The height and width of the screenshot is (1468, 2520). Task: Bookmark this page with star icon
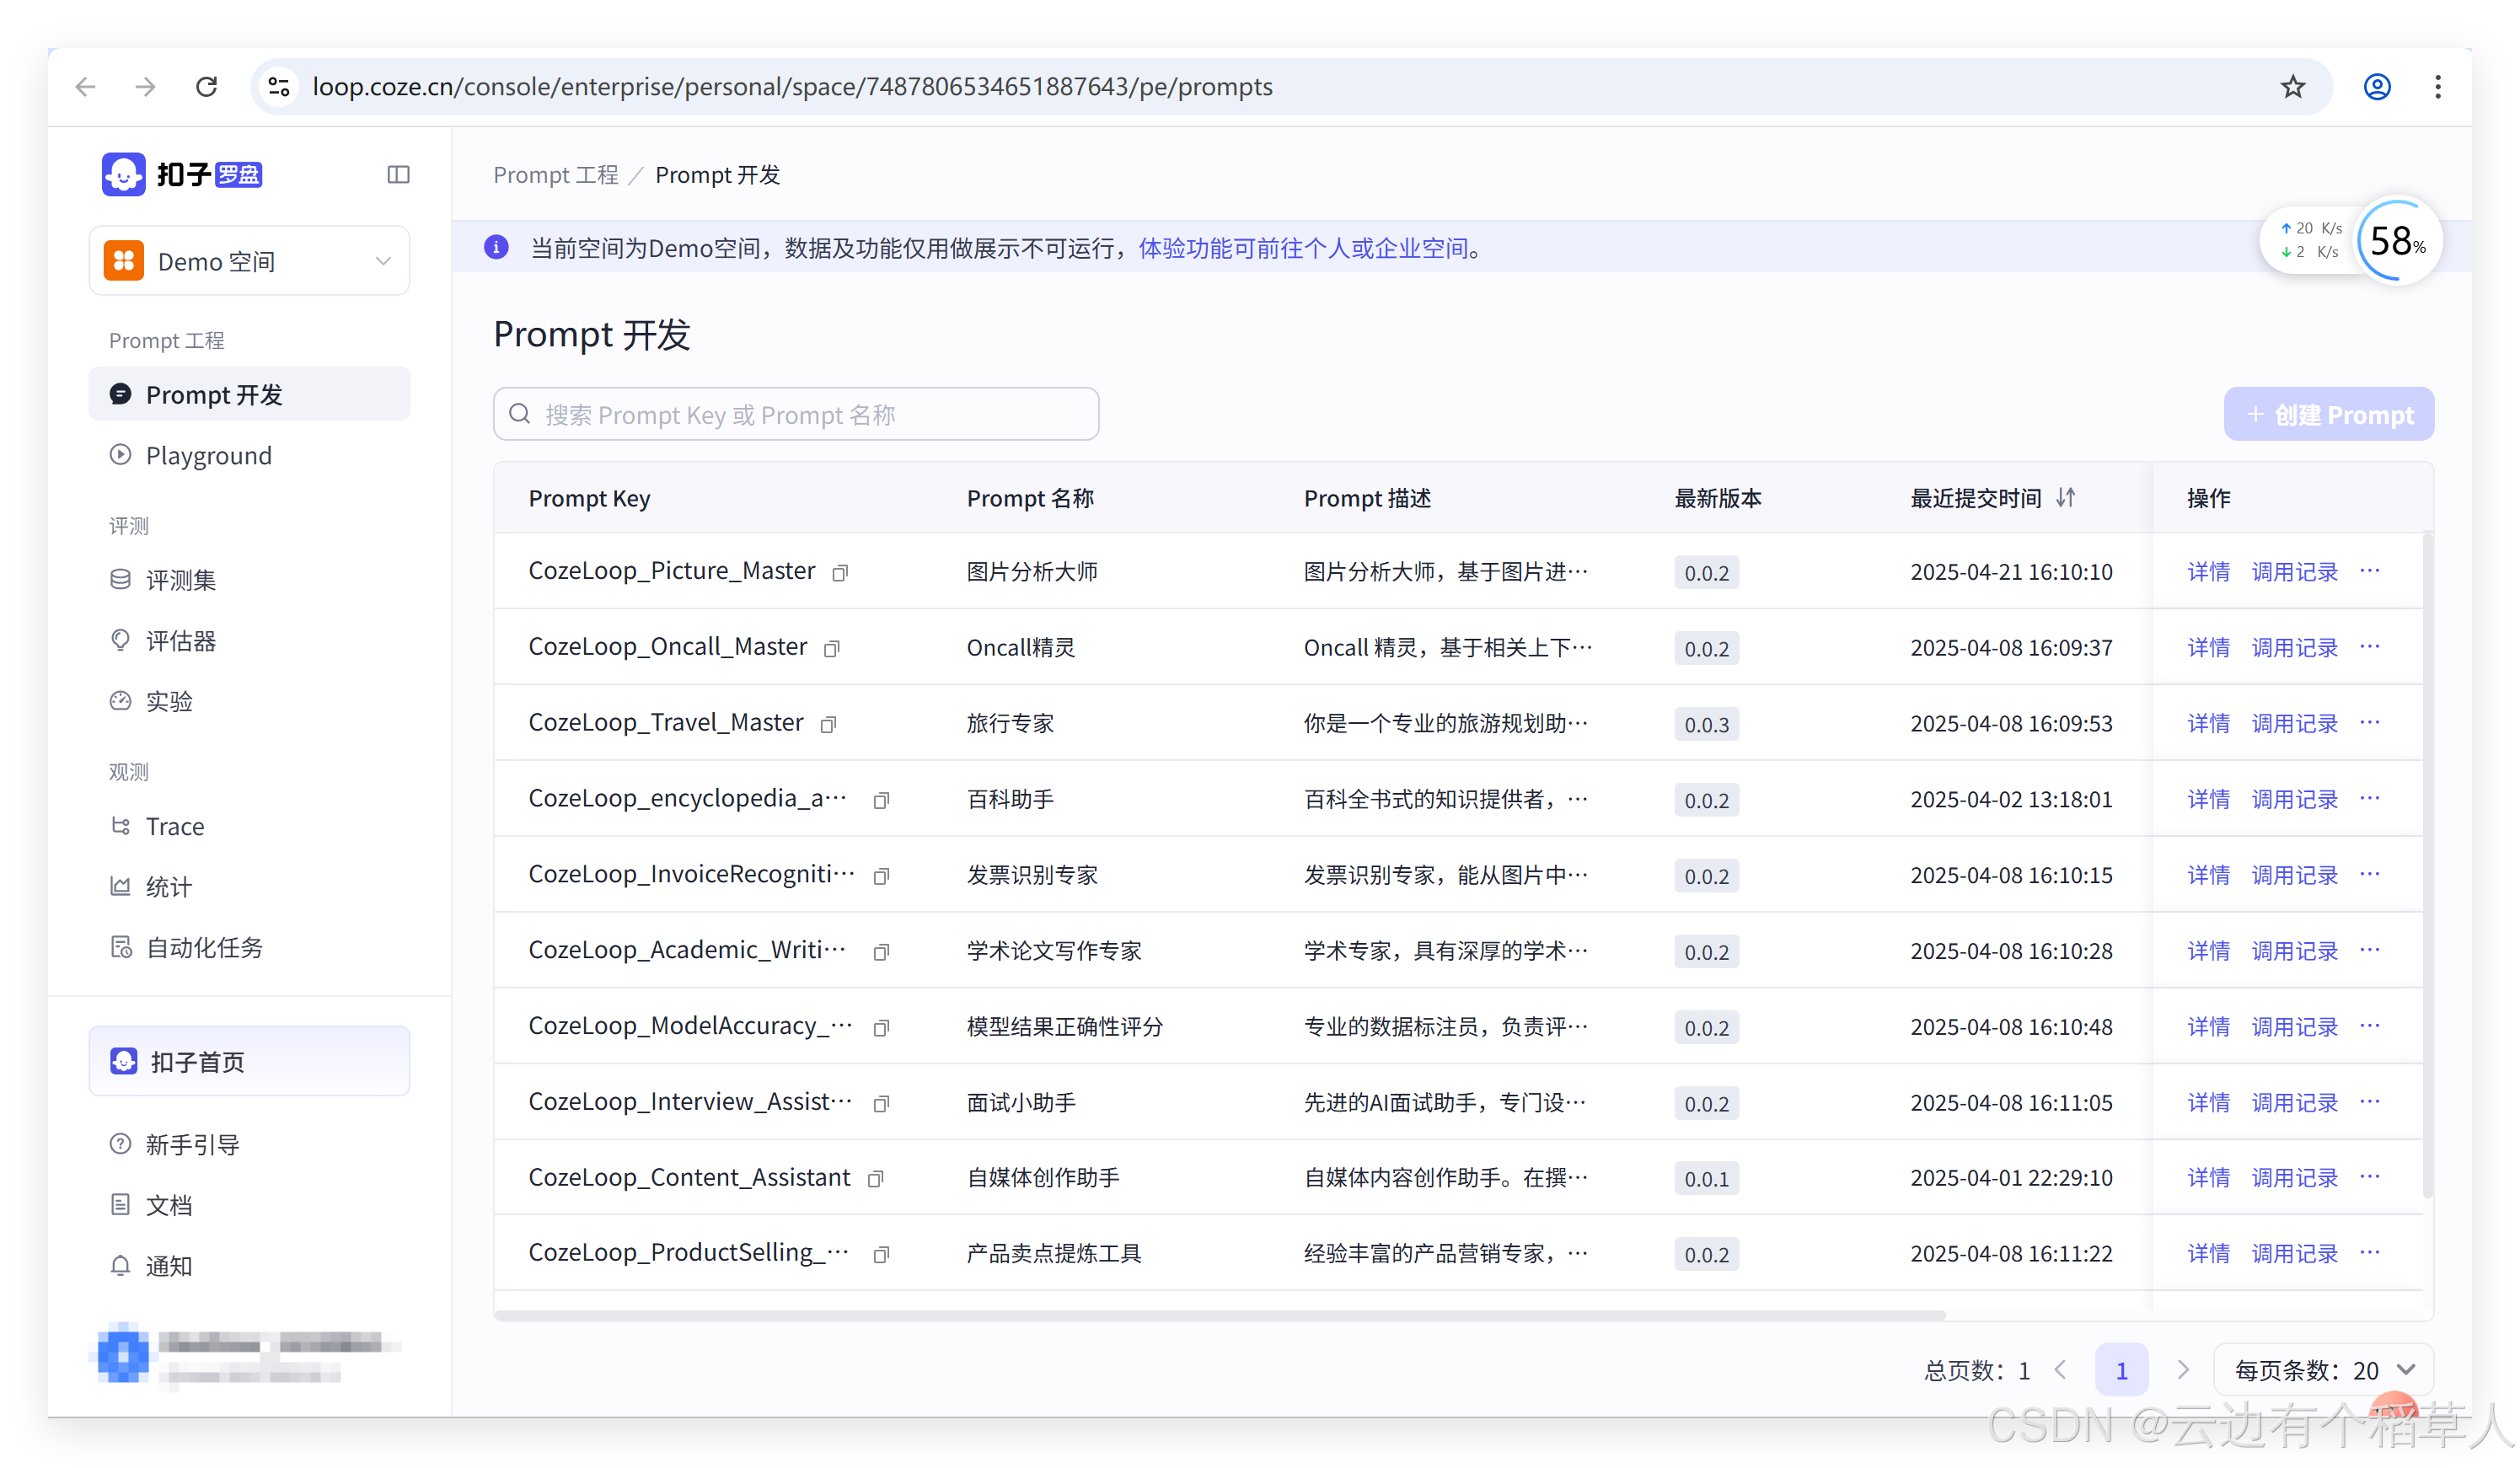click(x=2292, y=87)
